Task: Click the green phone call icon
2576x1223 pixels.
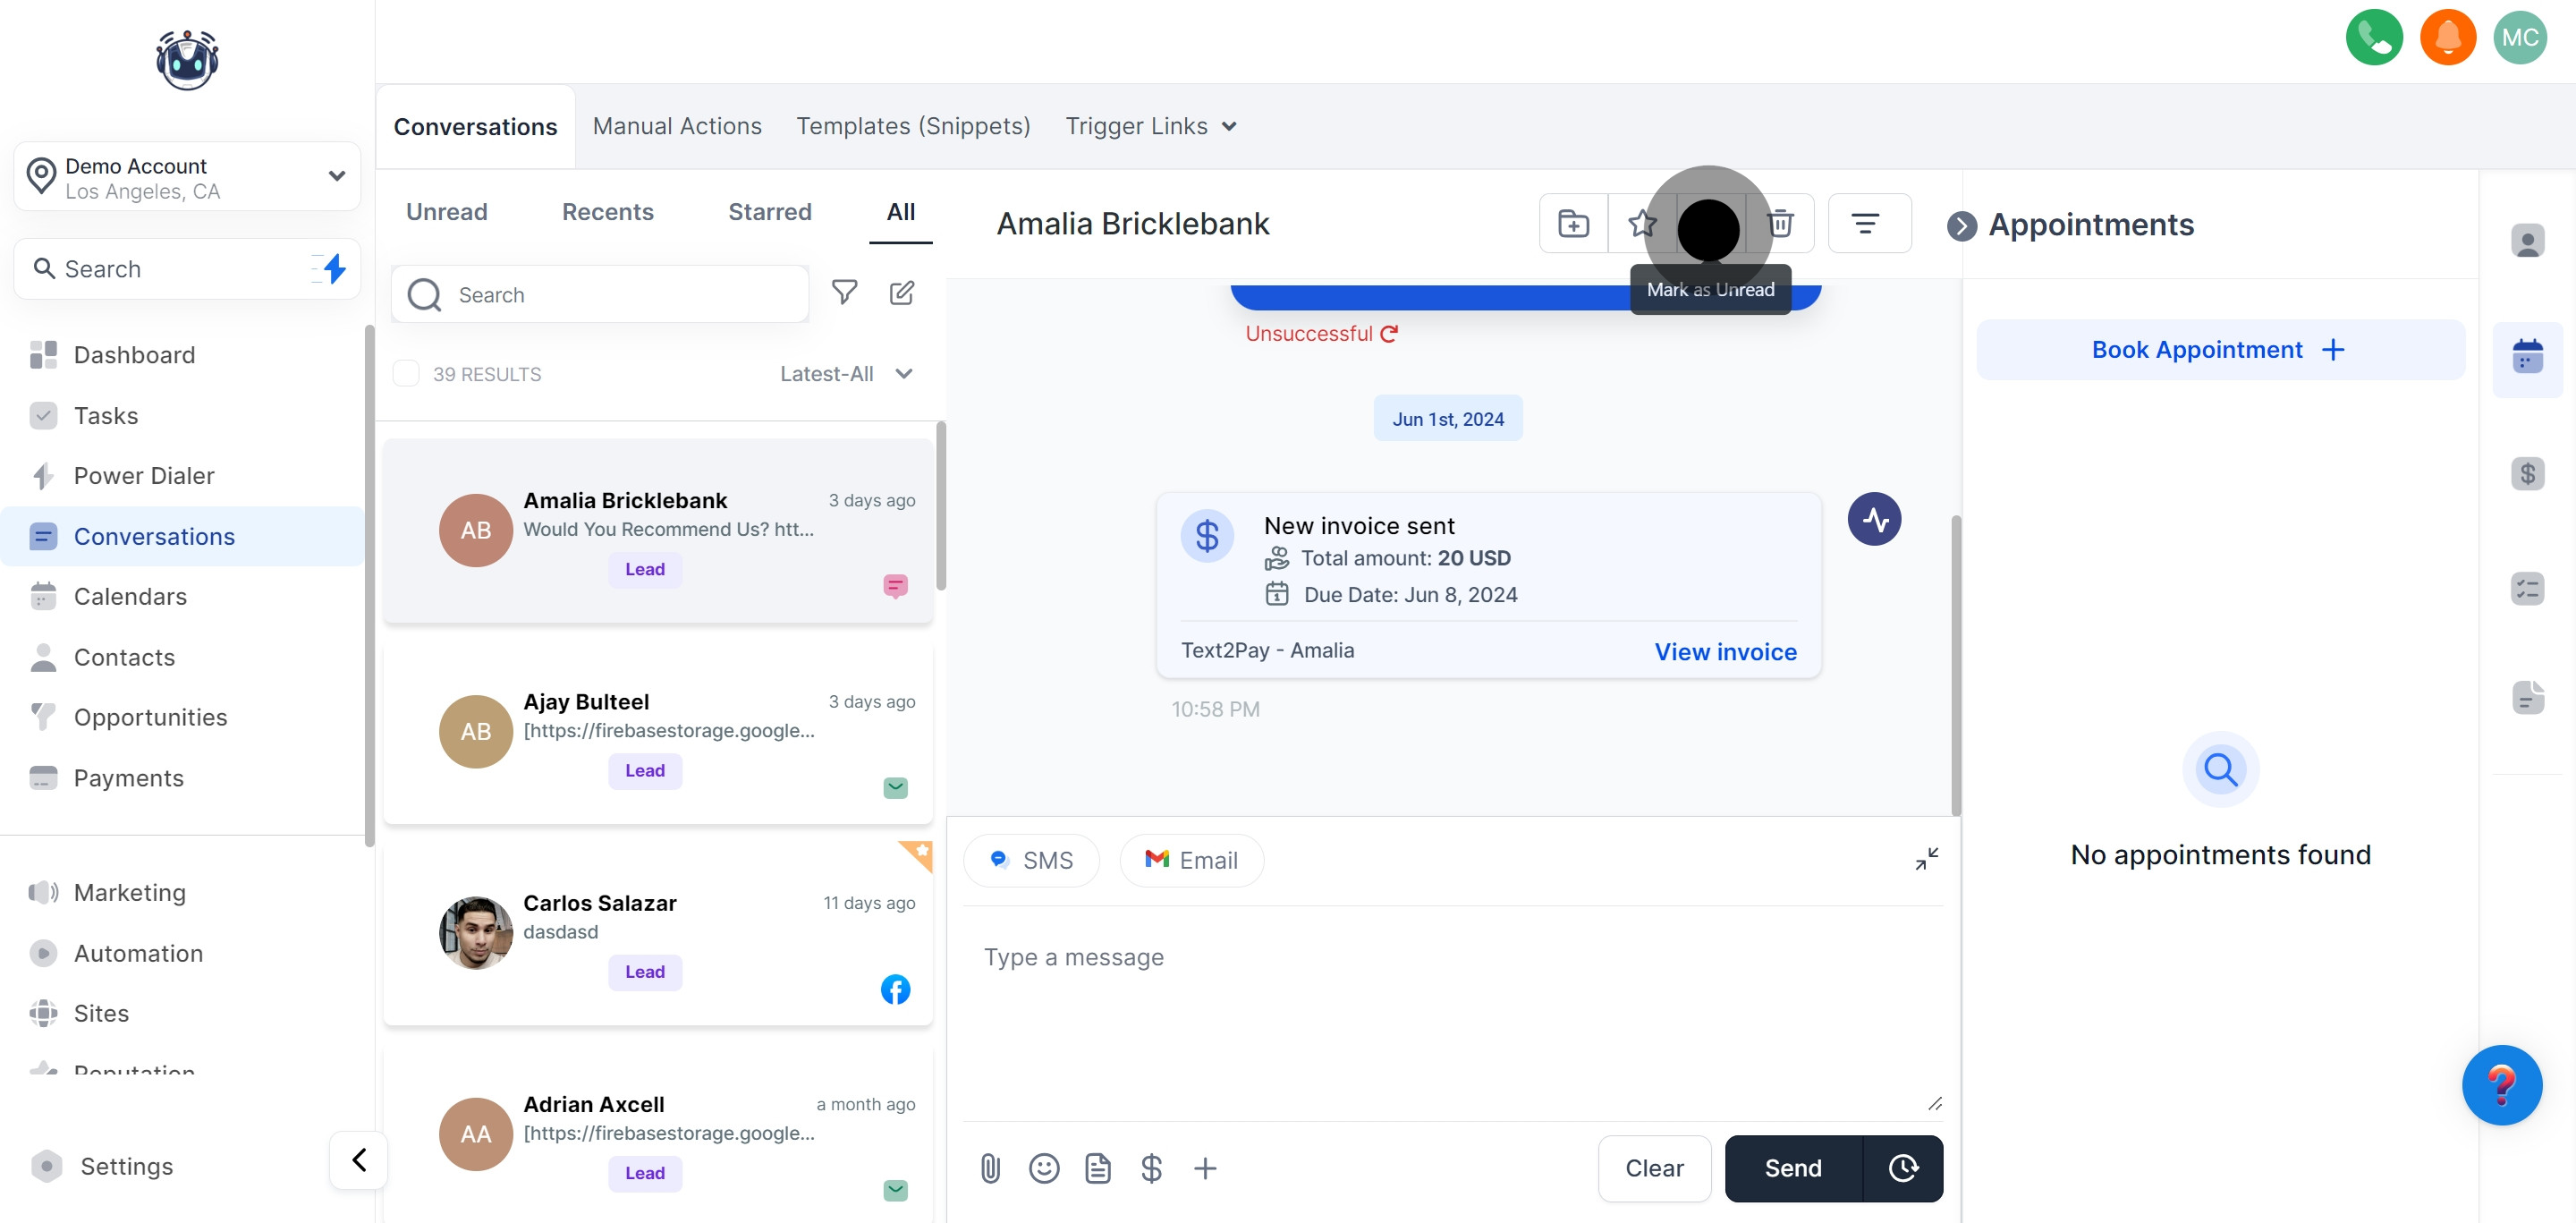Action: (2373, 38)
